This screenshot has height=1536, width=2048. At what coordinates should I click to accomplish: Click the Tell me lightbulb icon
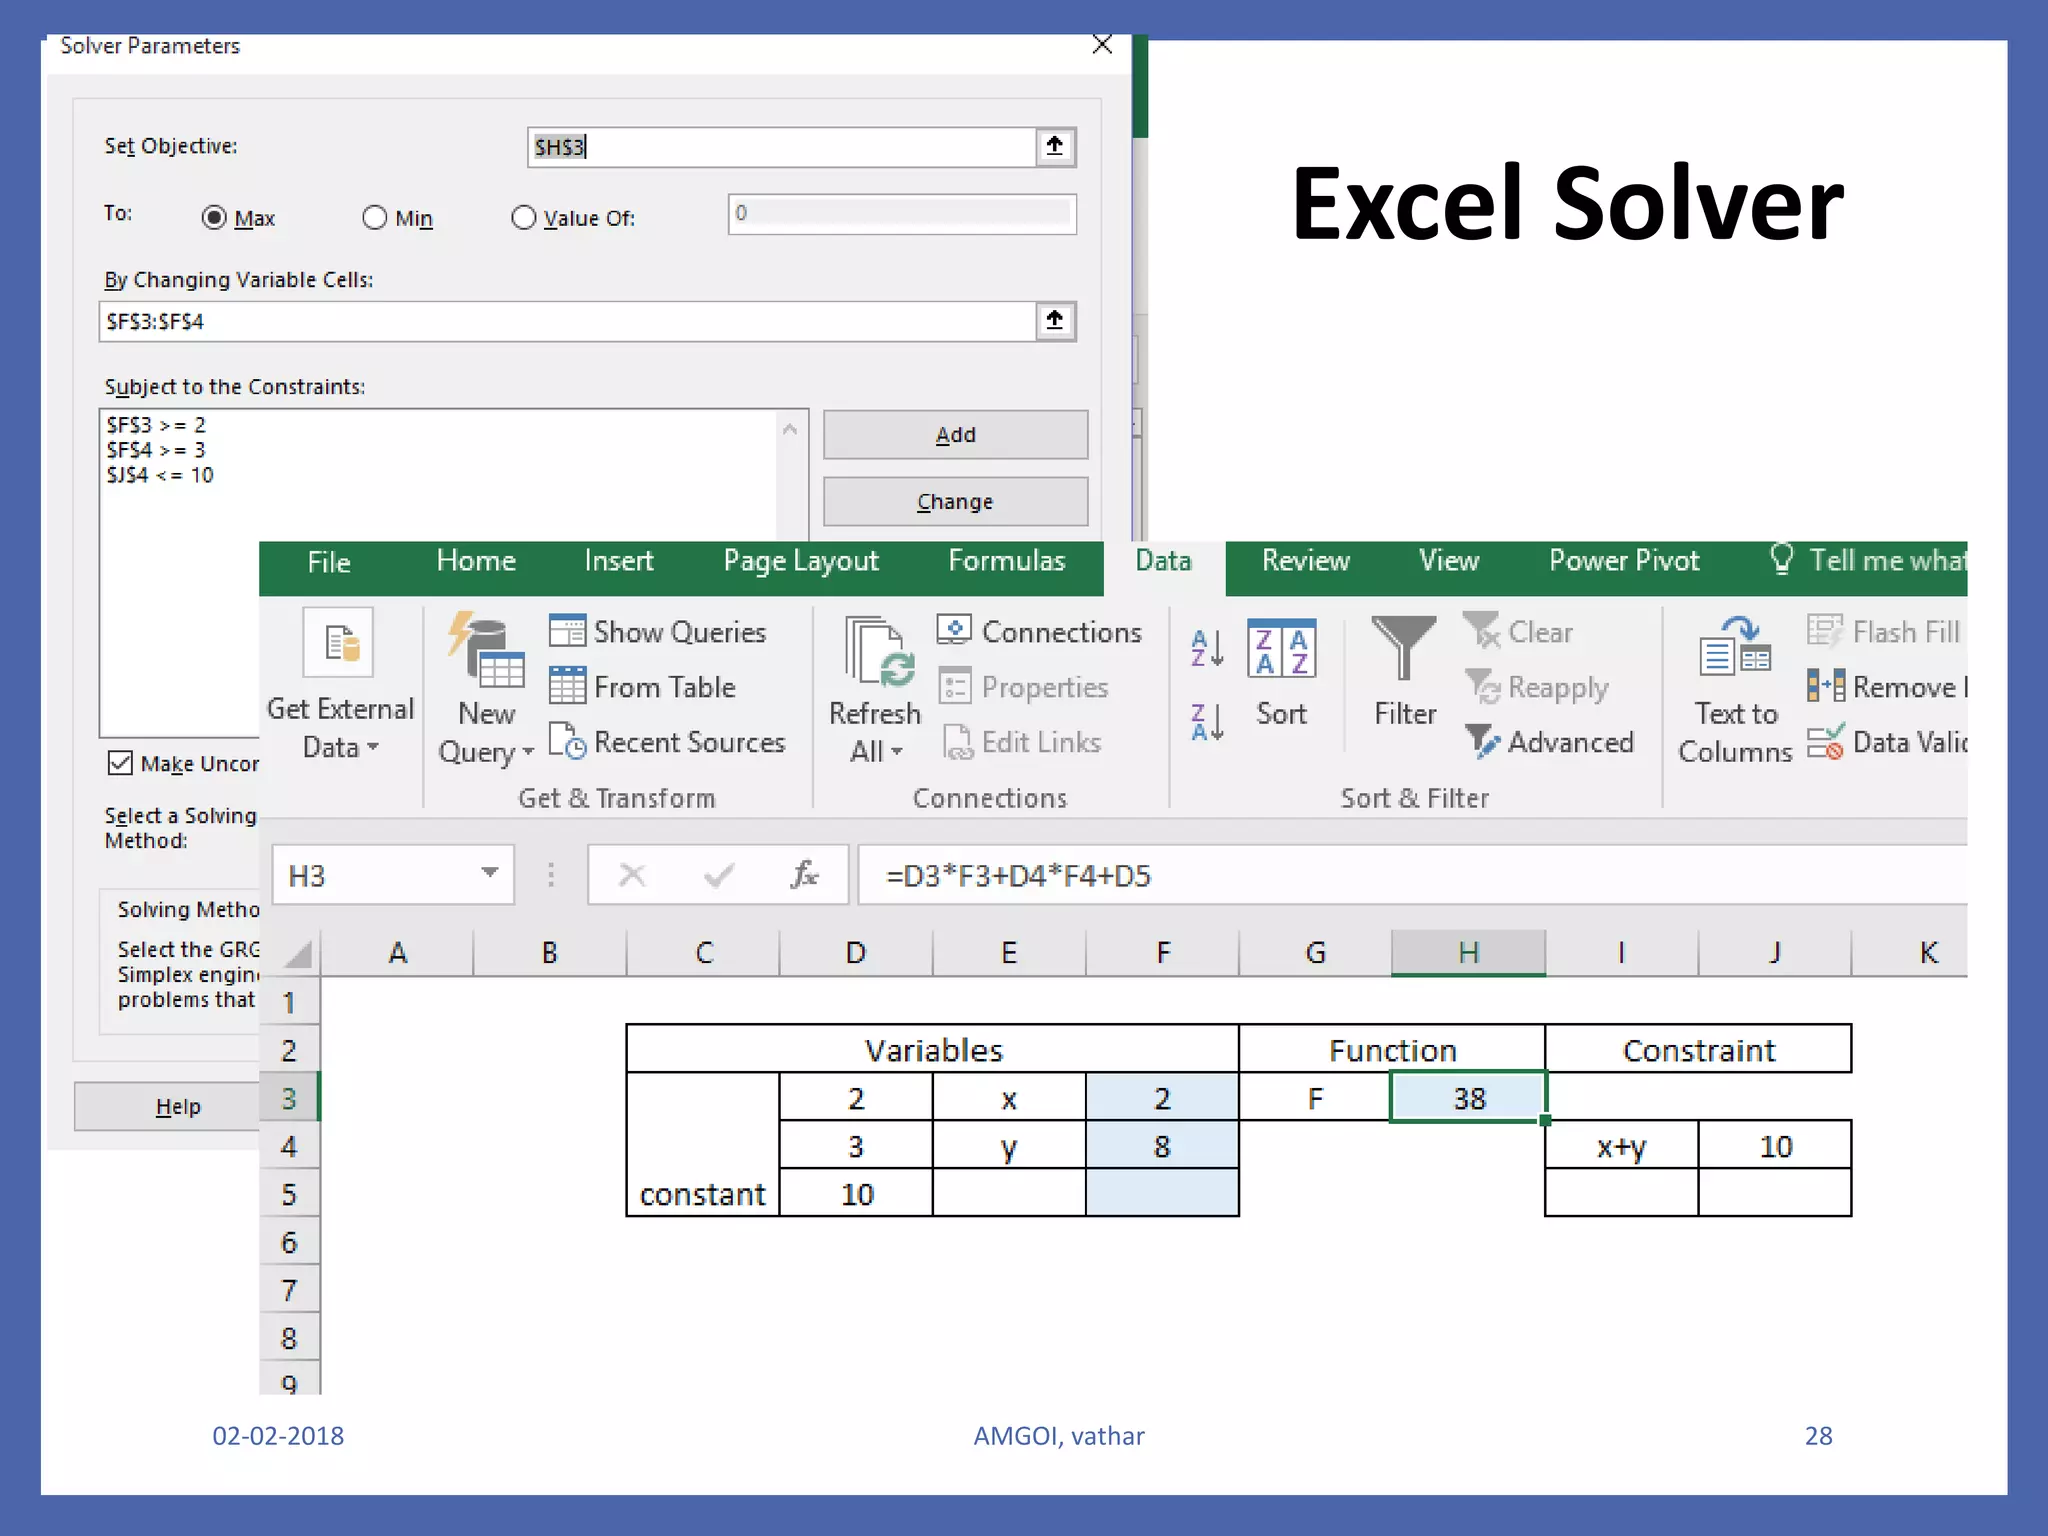[x=1781, y=559]
